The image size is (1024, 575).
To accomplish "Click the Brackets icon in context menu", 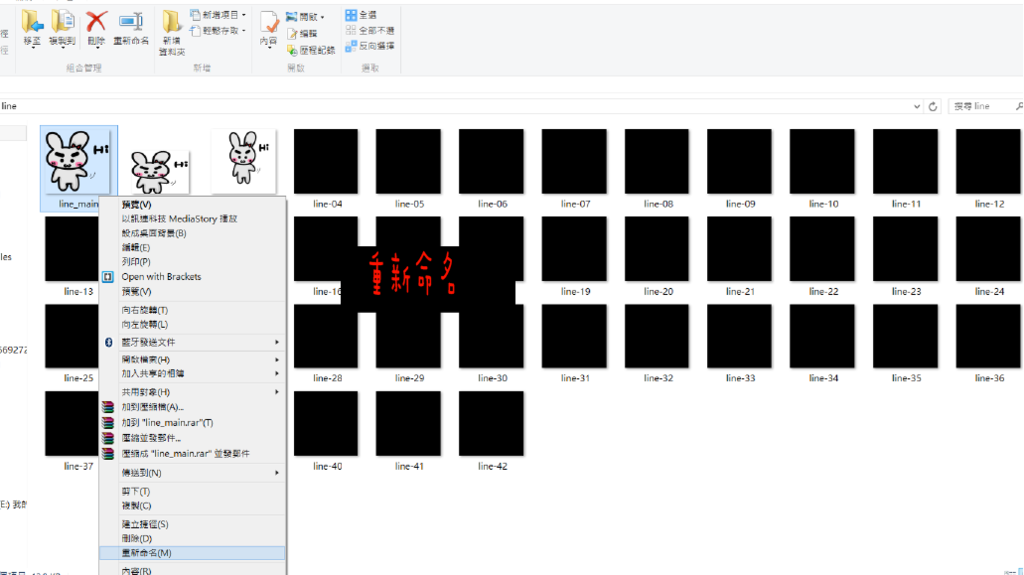I will point(108,277).
